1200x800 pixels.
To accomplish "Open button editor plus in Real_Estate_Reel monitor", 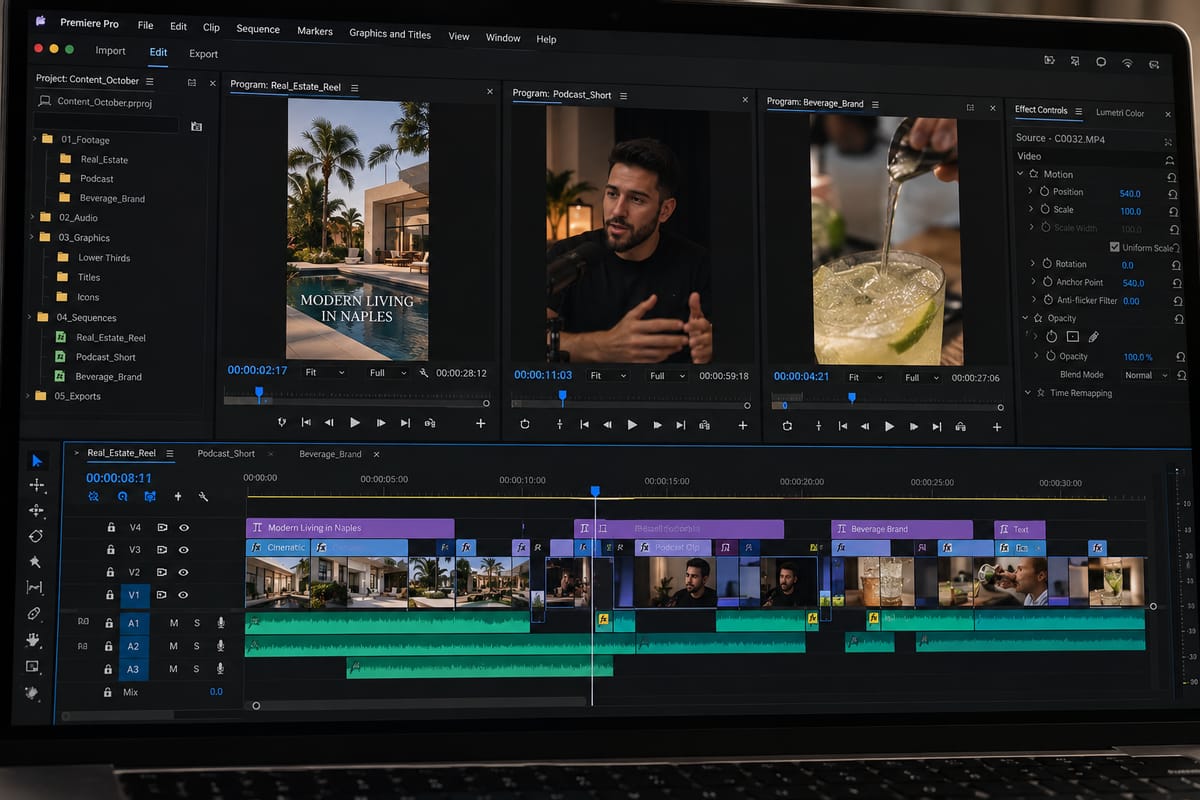I will [x=480, y=424].
